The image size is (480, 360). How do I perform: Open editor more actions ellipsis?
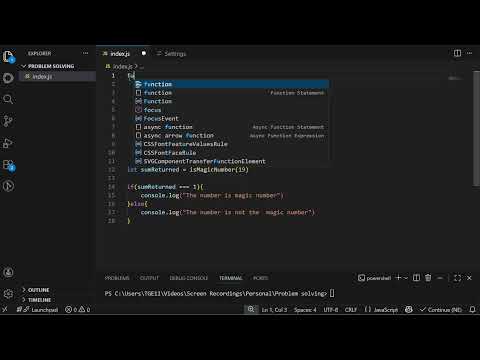(469, 53)
